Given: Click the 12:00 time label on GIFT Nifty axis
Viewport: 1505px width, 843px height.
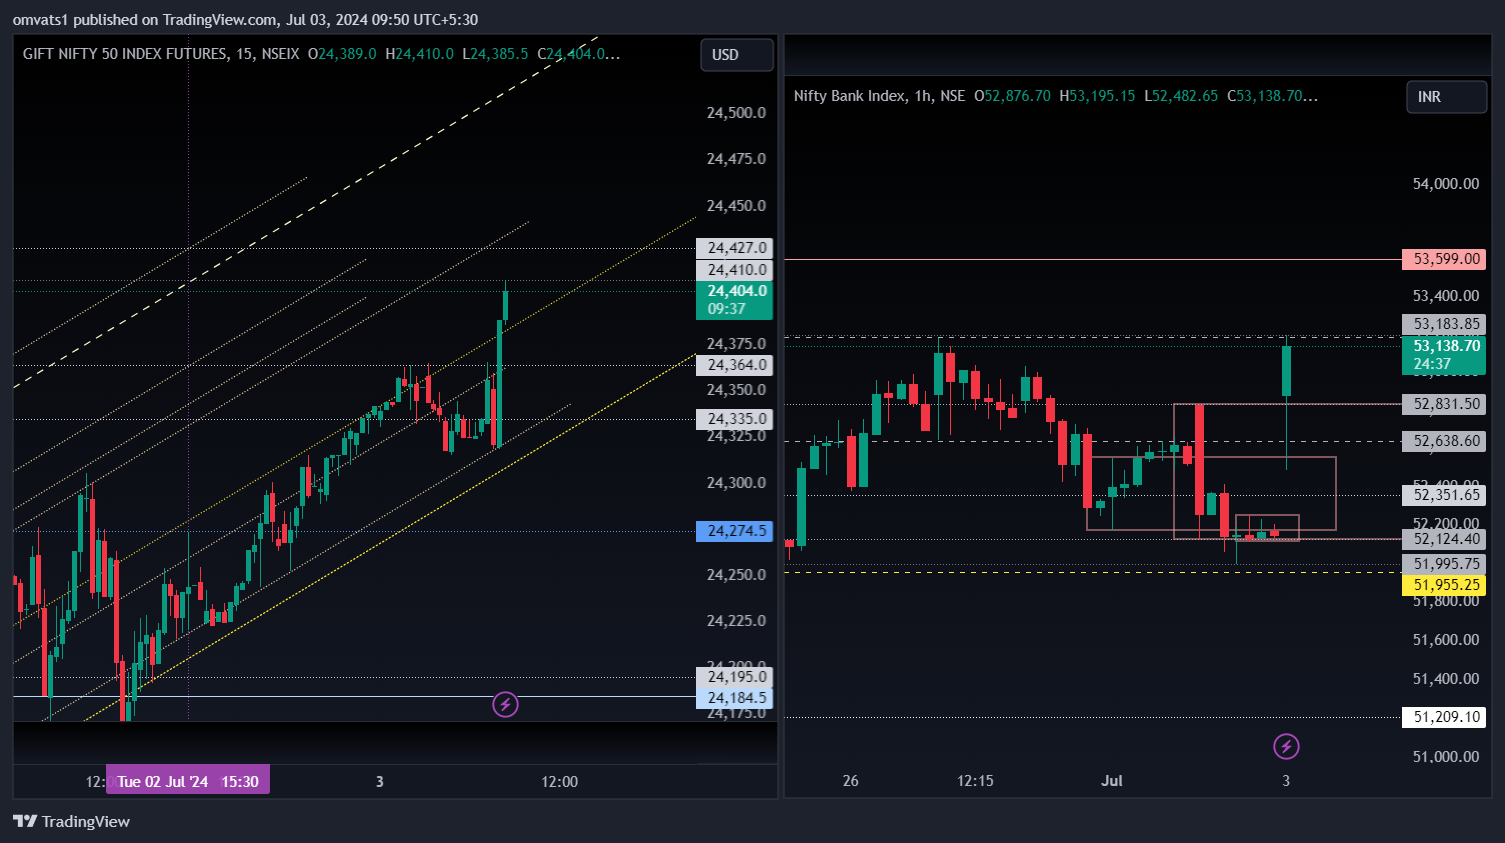Looking at the screenshot, I should pos(559,782).
